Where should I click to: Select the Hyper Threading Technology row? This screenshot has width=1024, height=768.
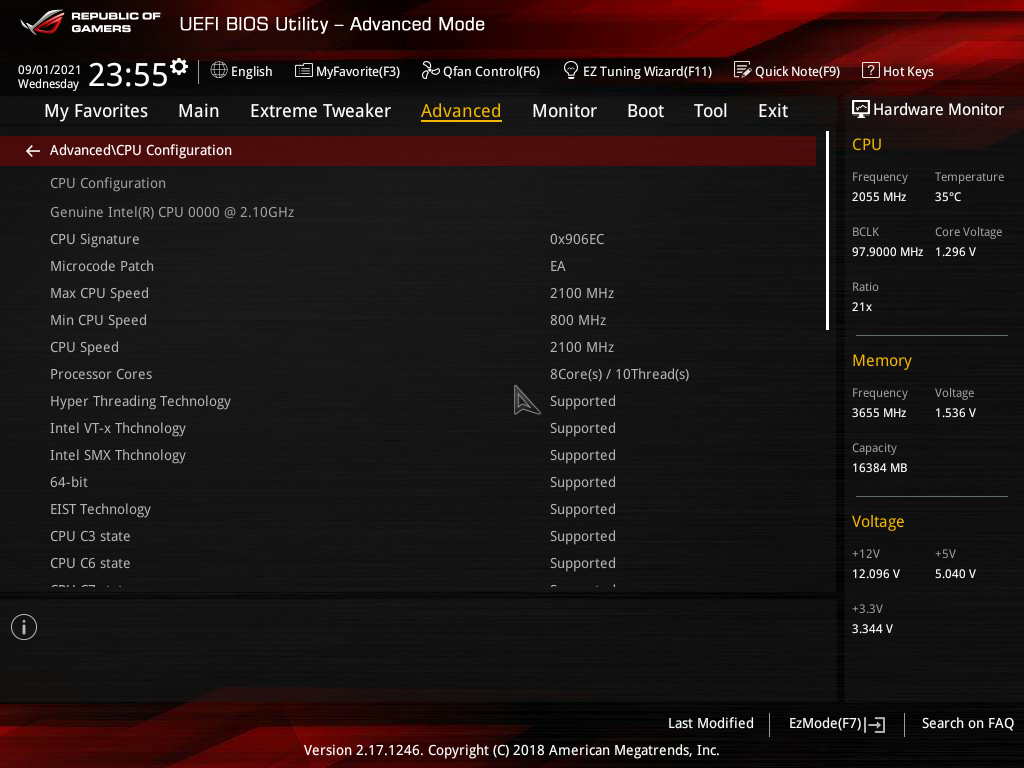[x=408, y=401]
